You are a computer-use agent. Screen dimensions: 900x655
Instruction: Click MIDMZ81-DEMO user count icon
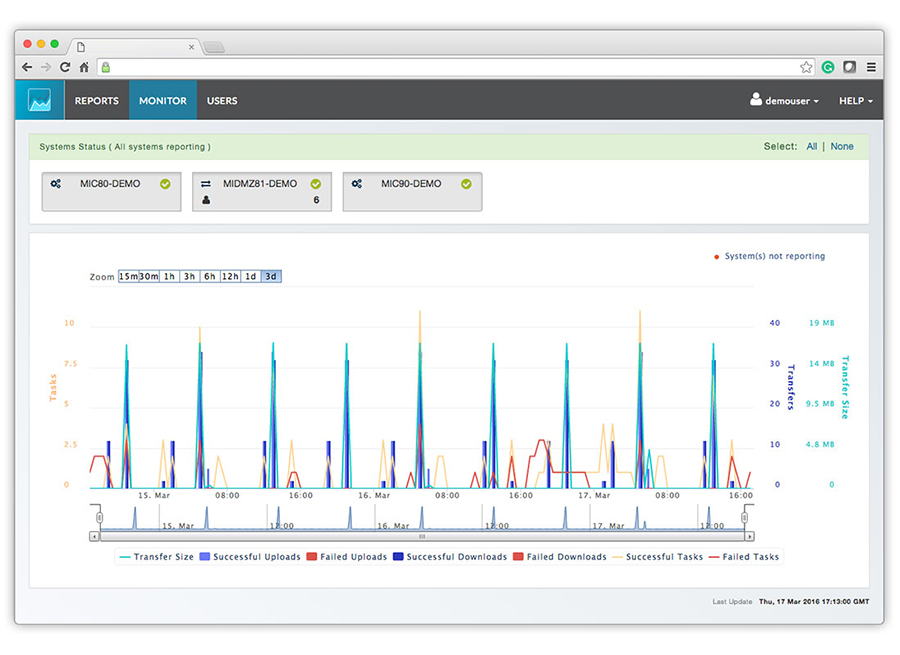tap(206, 200)
